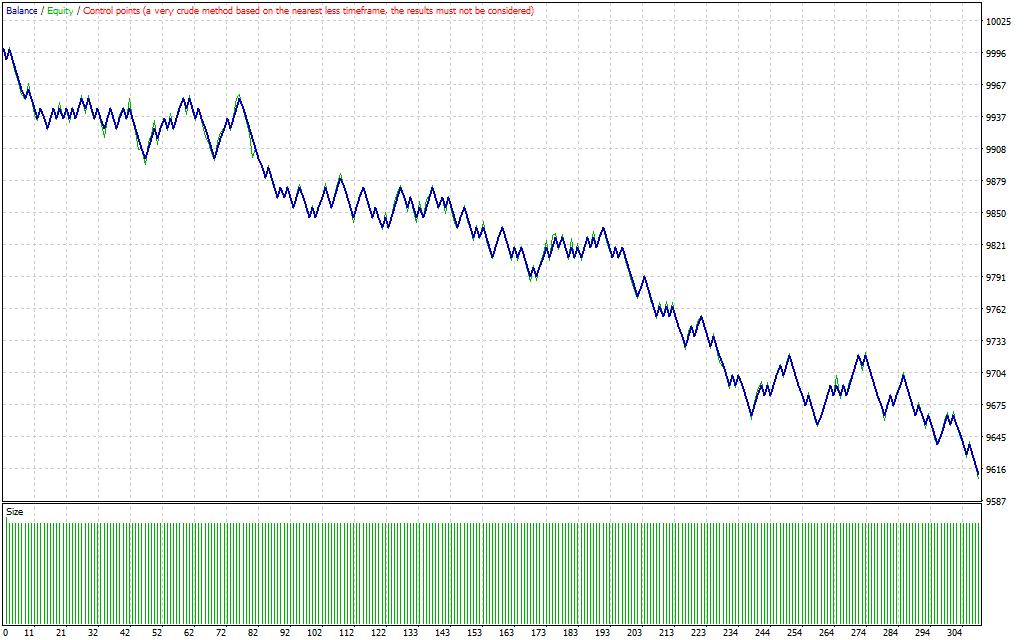The width and height of the screenshot is (1024, 640).
Task: Select trade number 0 on horizontal axis
Action: point(6,633)
